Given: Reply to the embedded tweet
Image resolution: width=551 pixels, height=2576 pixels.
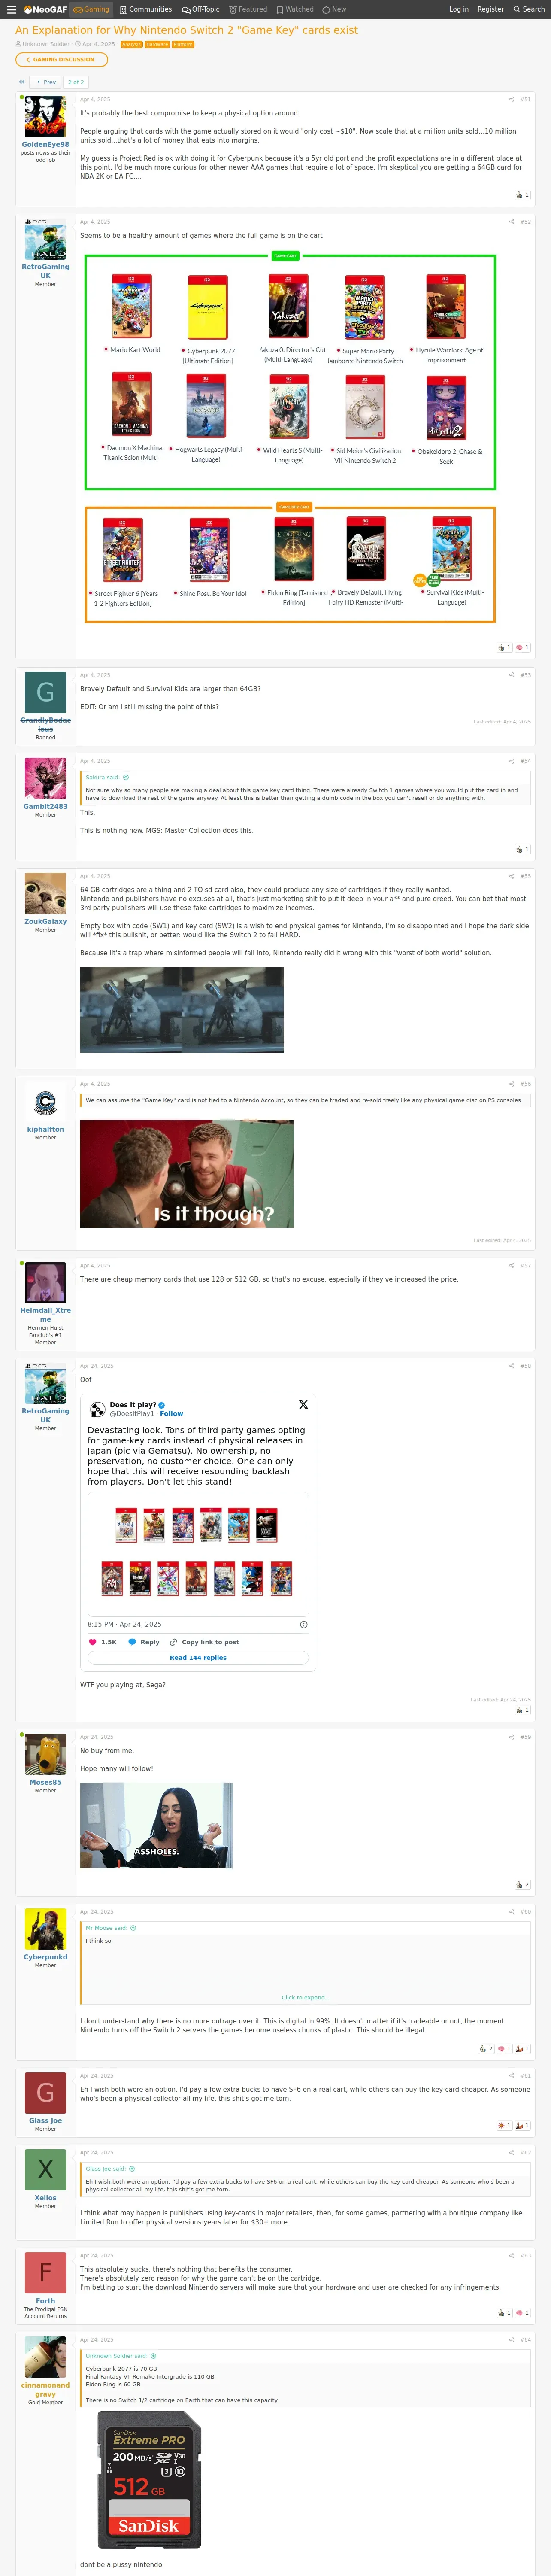Looking at the screenshot, I should point(144,1642).
